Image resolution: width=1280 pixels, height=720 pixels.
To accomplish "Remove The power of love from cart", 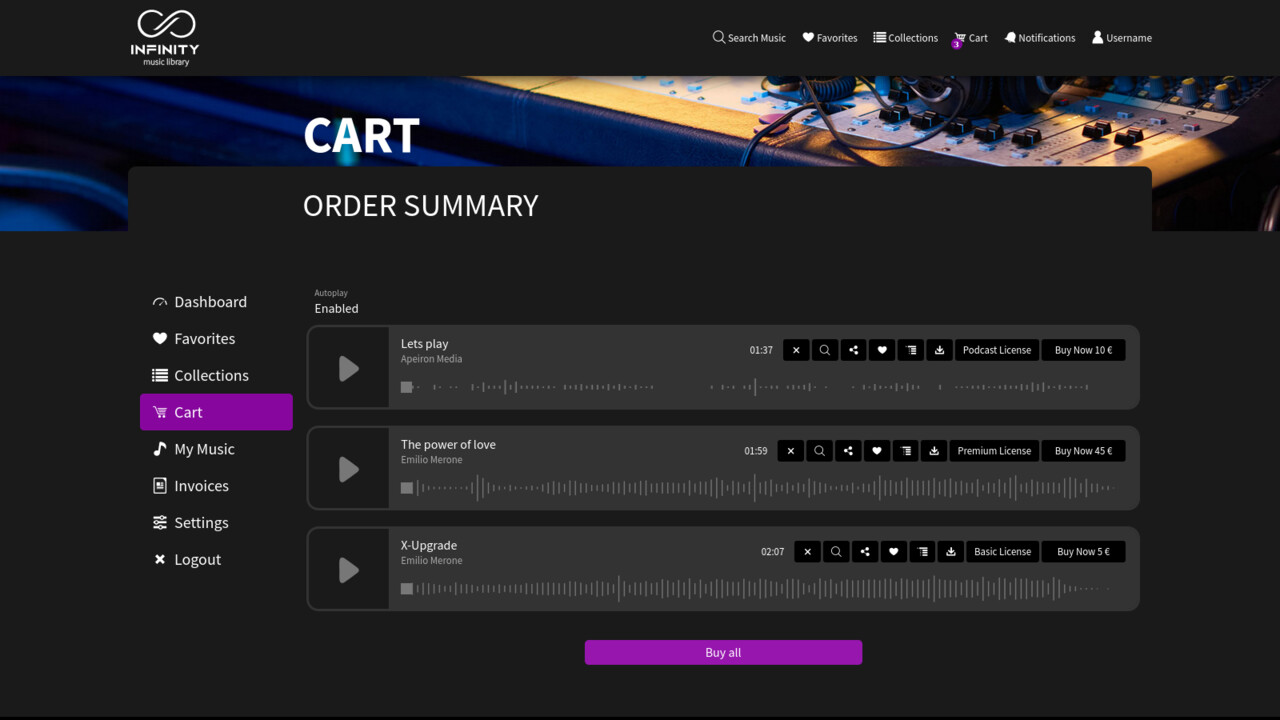I will (790, 451).
